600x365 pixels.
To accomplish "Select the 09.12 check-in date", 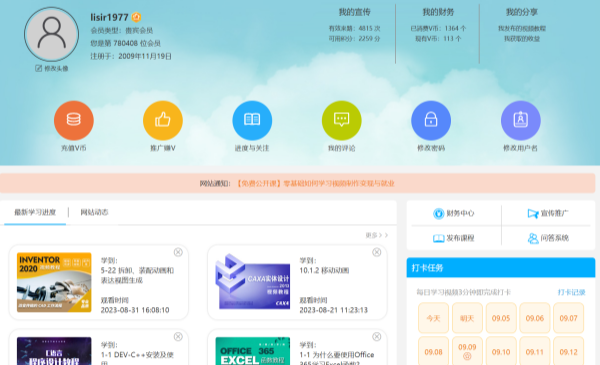I will pos(568,351).
